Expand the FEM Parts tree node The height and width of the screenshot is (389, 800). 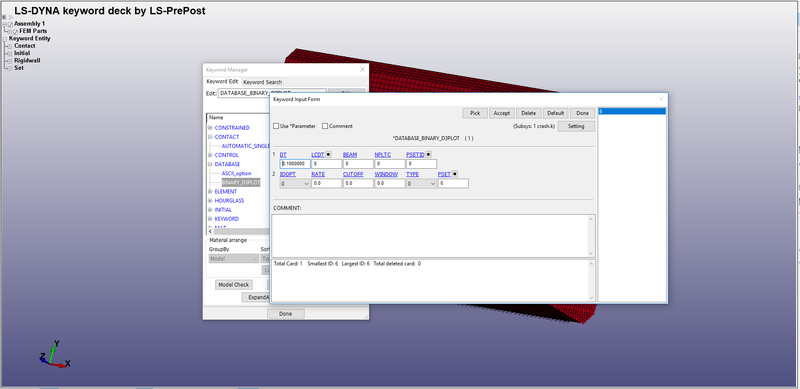pos(10,32)
